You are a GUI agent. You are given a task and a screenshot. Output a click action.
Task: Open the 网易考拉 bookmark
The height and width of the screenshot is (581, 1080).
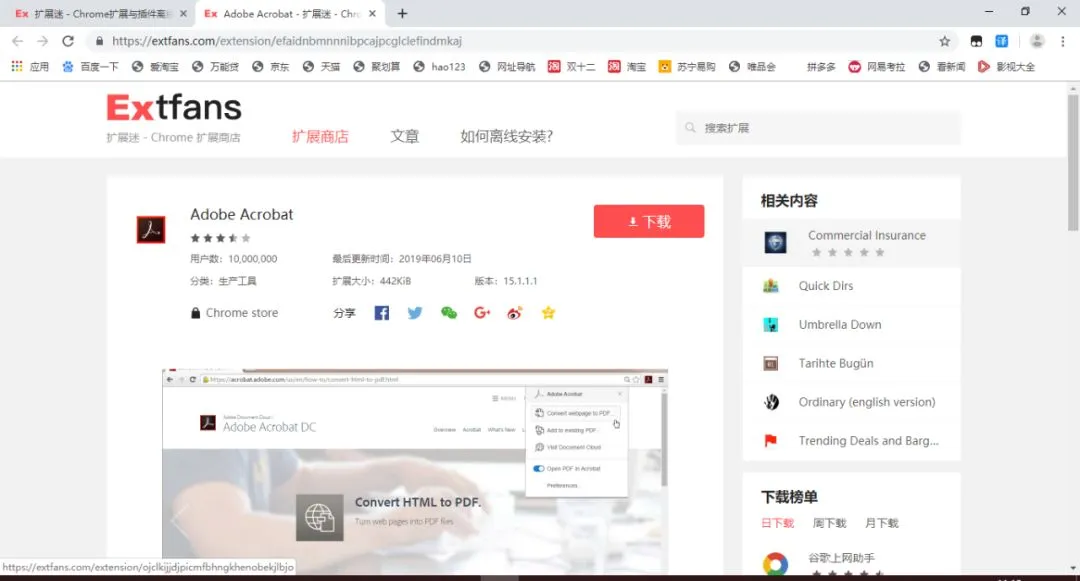pyautogui.click(x=877, y=67)
